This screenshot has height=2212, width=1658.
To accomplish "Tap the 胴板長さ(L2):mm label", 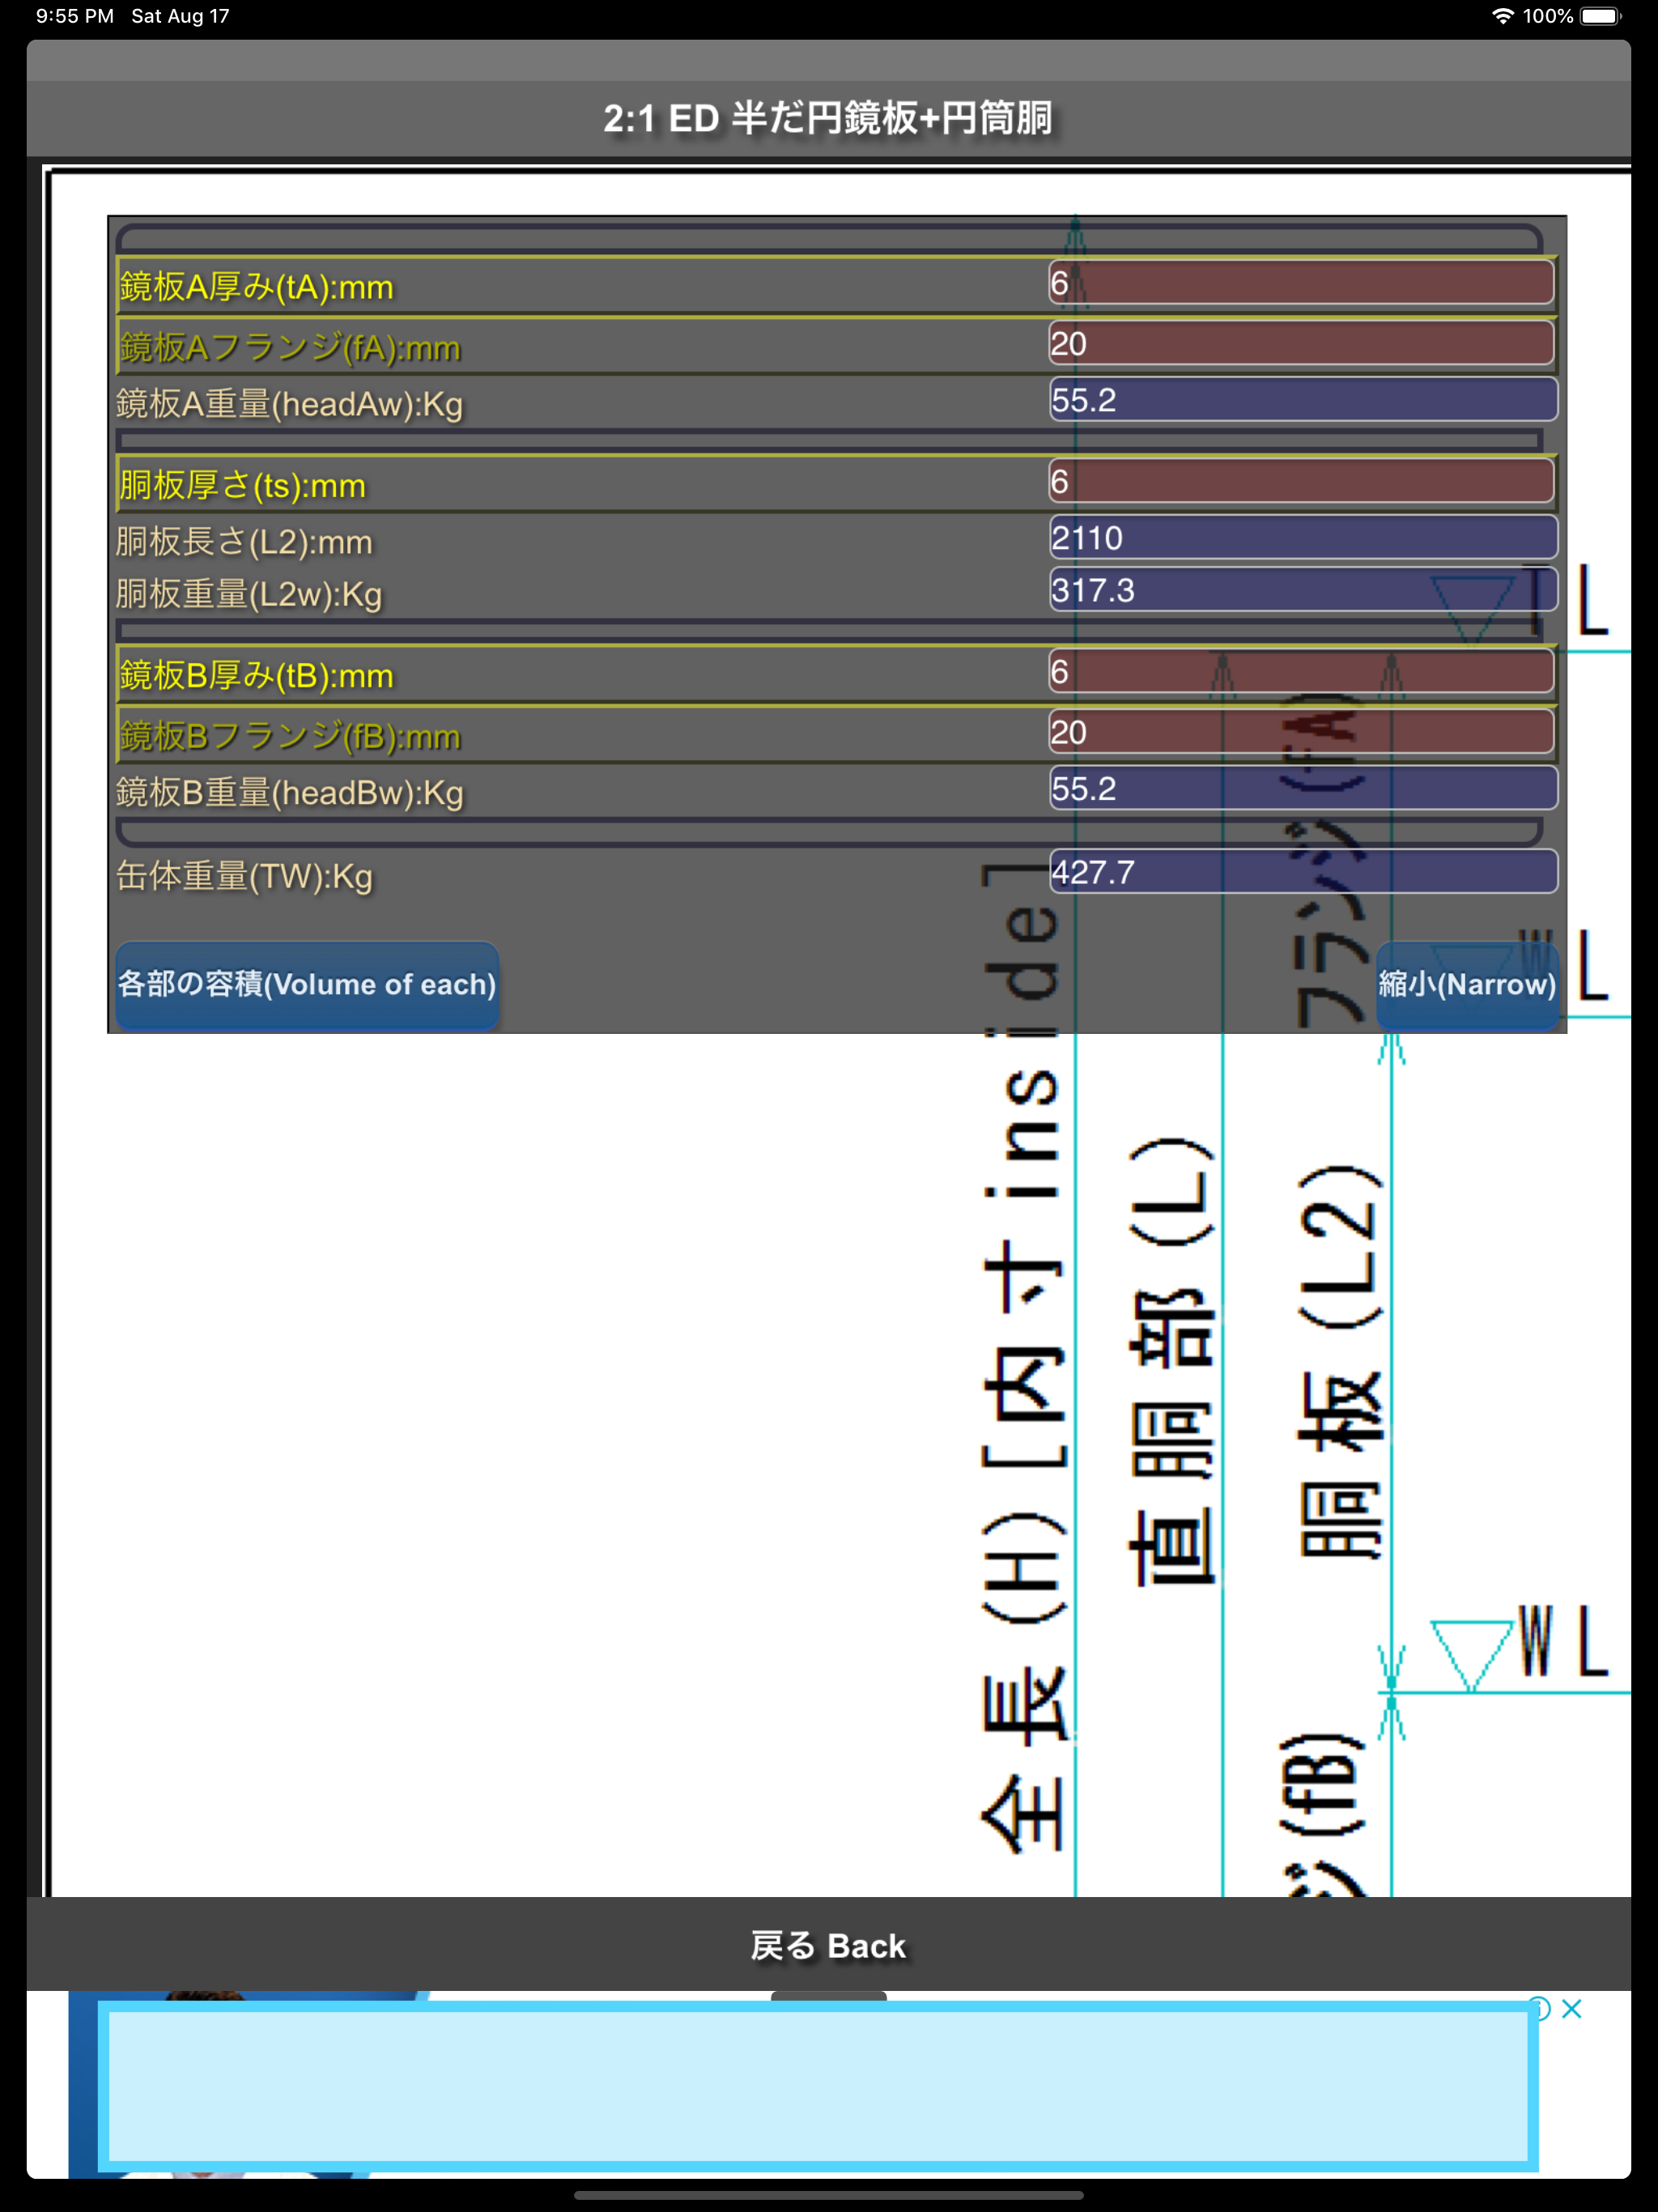I will point(244,542).
